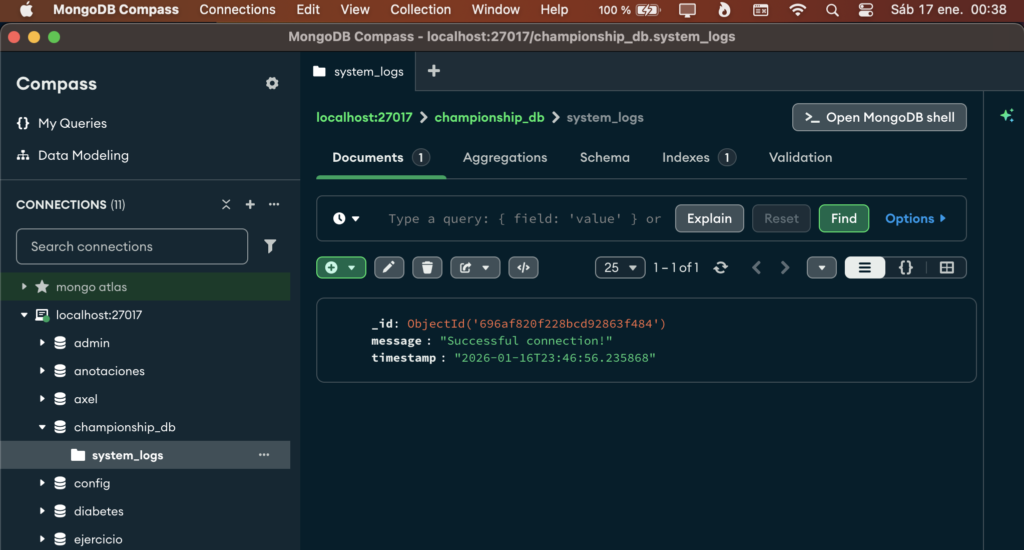Expand the Options query link
The image size is (1024, 550).
914,219
